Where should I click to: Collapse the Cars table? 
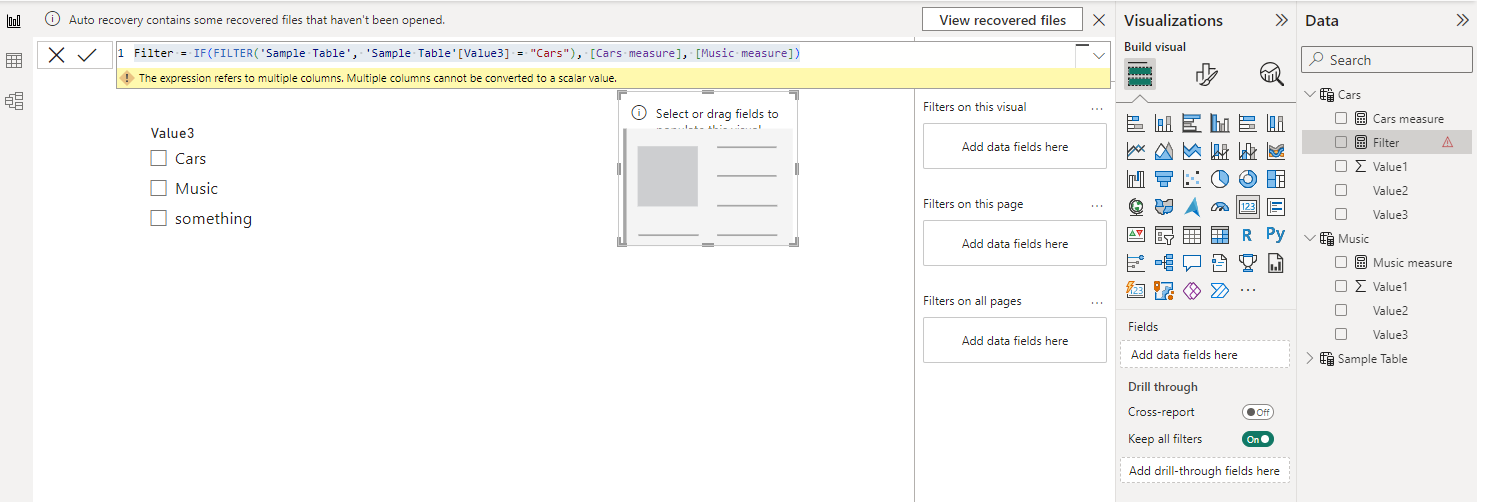click(x=1311, y=95)
